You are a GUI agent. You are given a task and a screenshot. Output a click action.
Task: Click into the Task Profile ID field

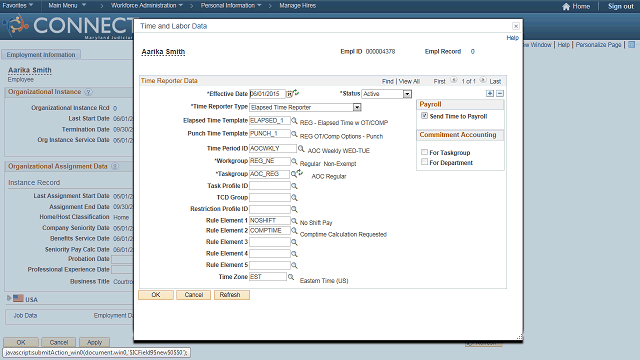[269, 186]
